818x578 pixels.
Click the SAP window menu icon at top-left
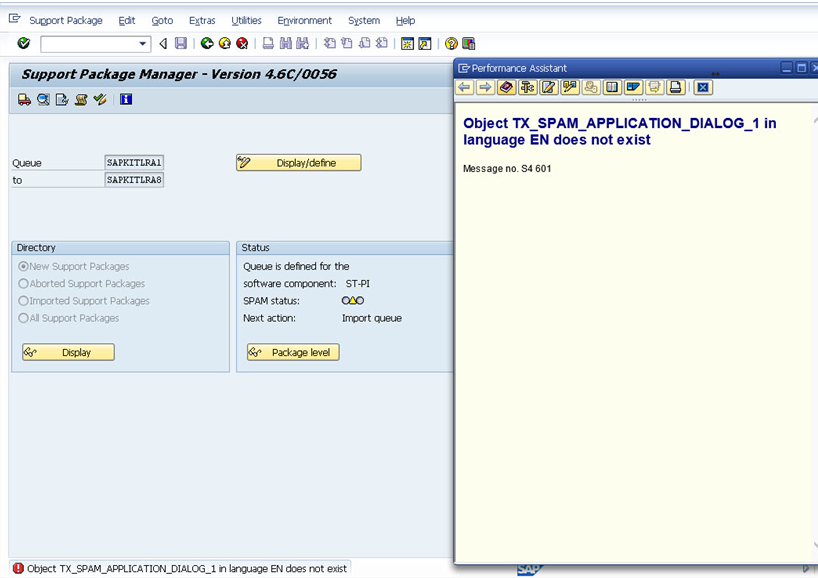pos(14,19)
